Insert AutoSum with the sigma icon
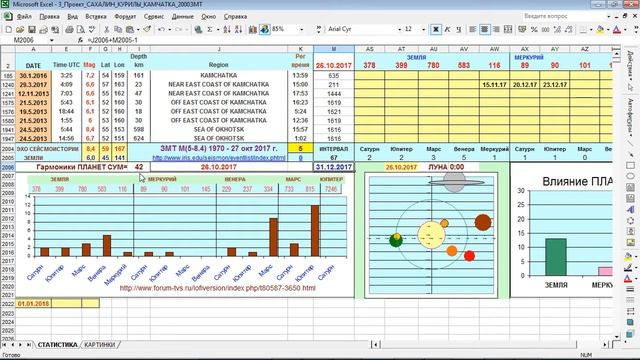 coord(210,29)
